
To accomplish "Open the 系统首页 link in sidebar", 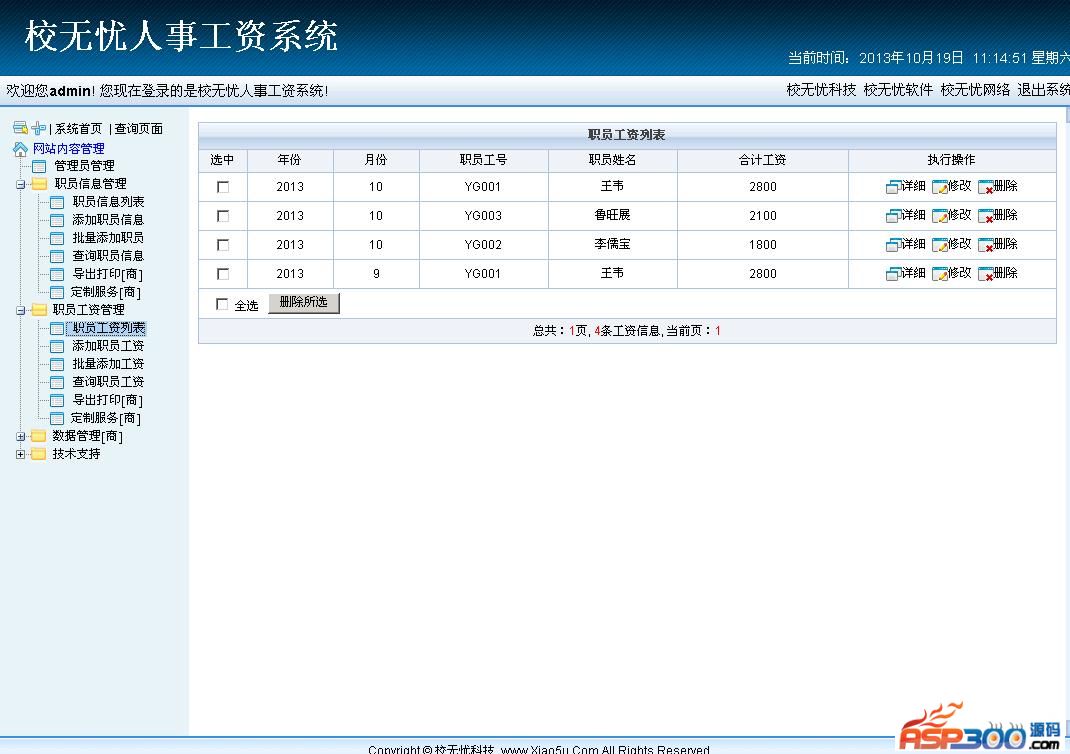I will click(x=78, y=129).
